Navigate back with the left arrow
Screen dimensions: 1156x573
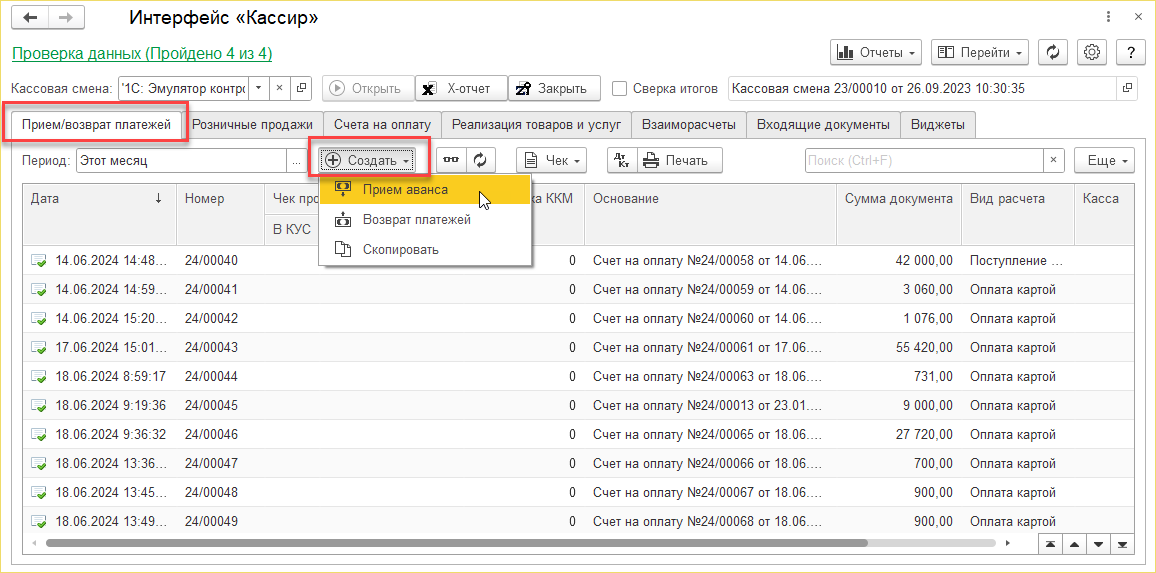[x=30, y=18]
